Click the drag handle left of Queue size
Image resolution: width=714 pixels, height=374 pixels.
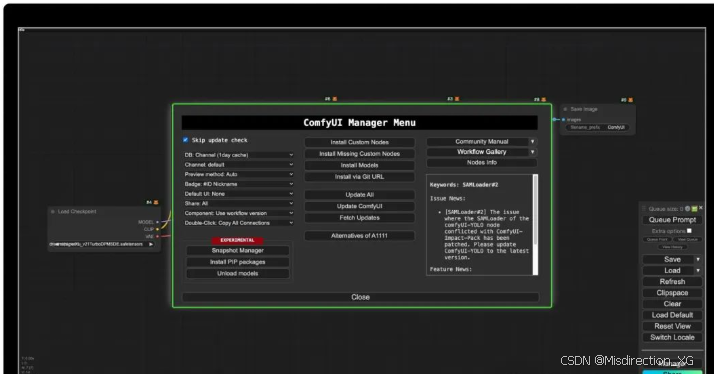[x=644, y=209]
